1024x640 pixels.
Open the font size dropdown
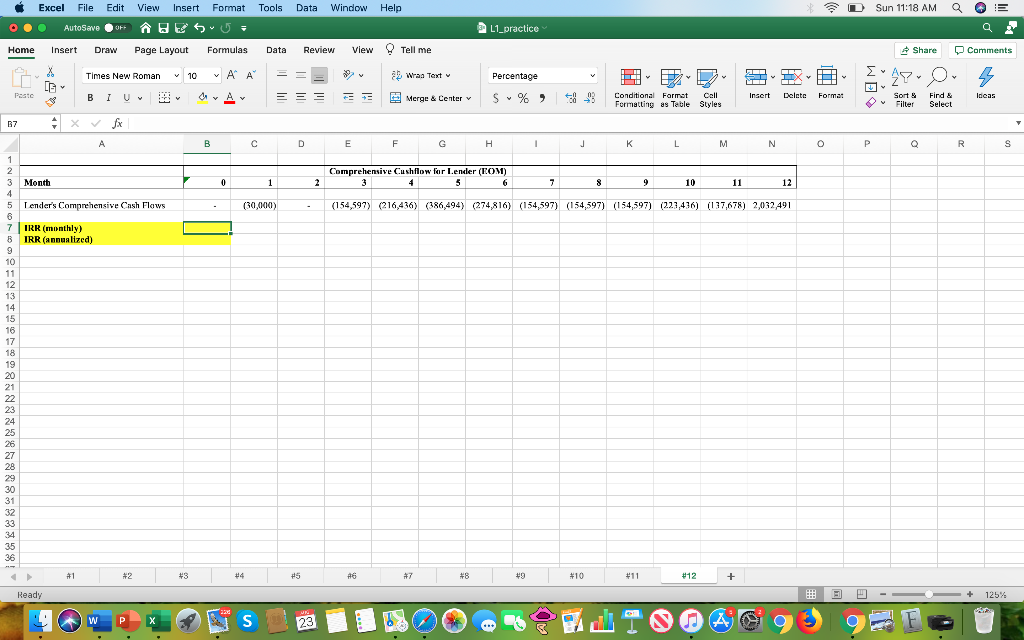pos(216,76)
